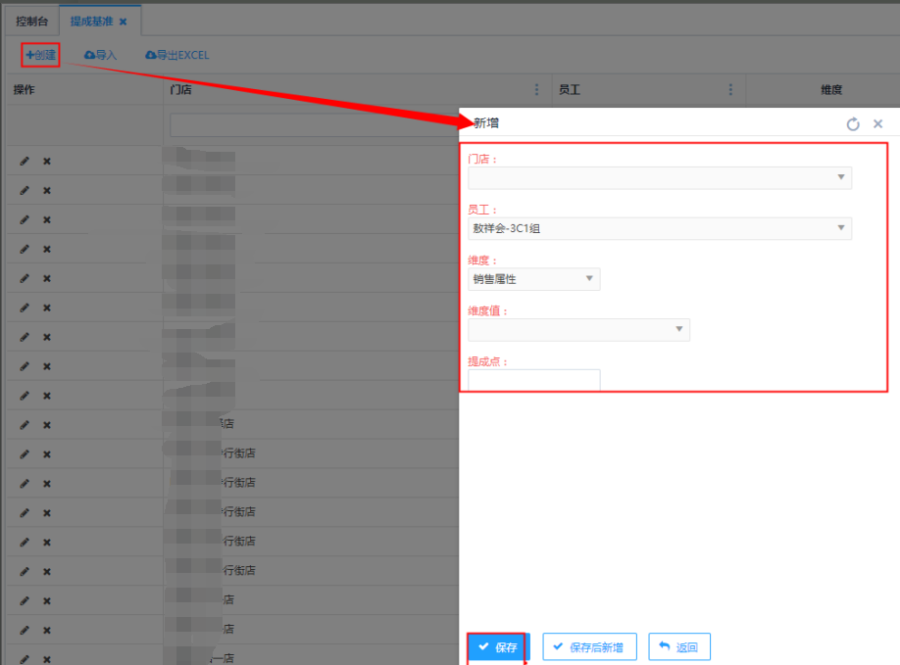900x665 pixels.
Task: Click 导出EXCEL export button
Action: pyautogui.click(x=177, y=55)
